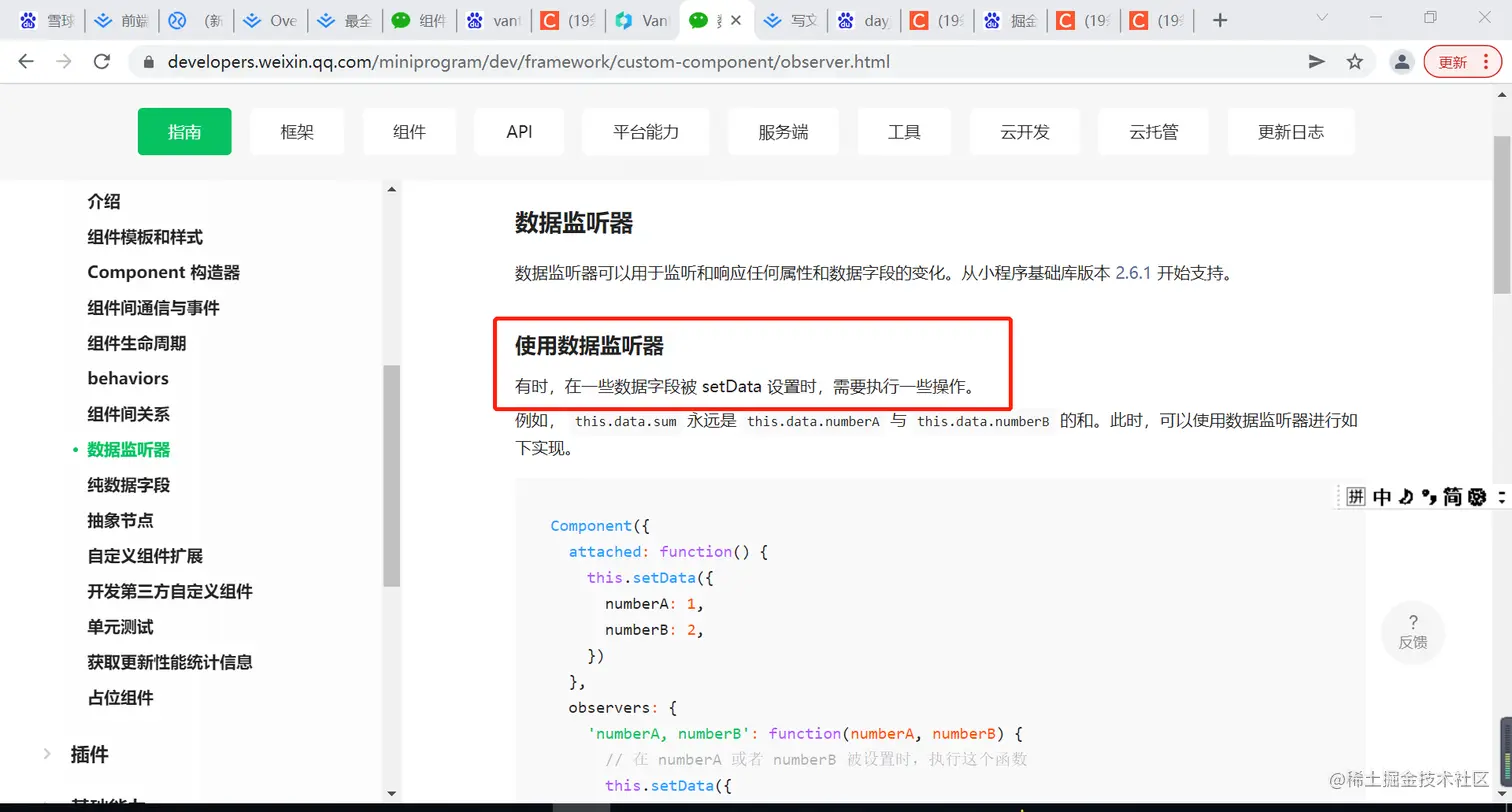Screen dimensions: 1512x812
Task: Expand the 插件 sidebar section chevron
Action: point(47,754)
